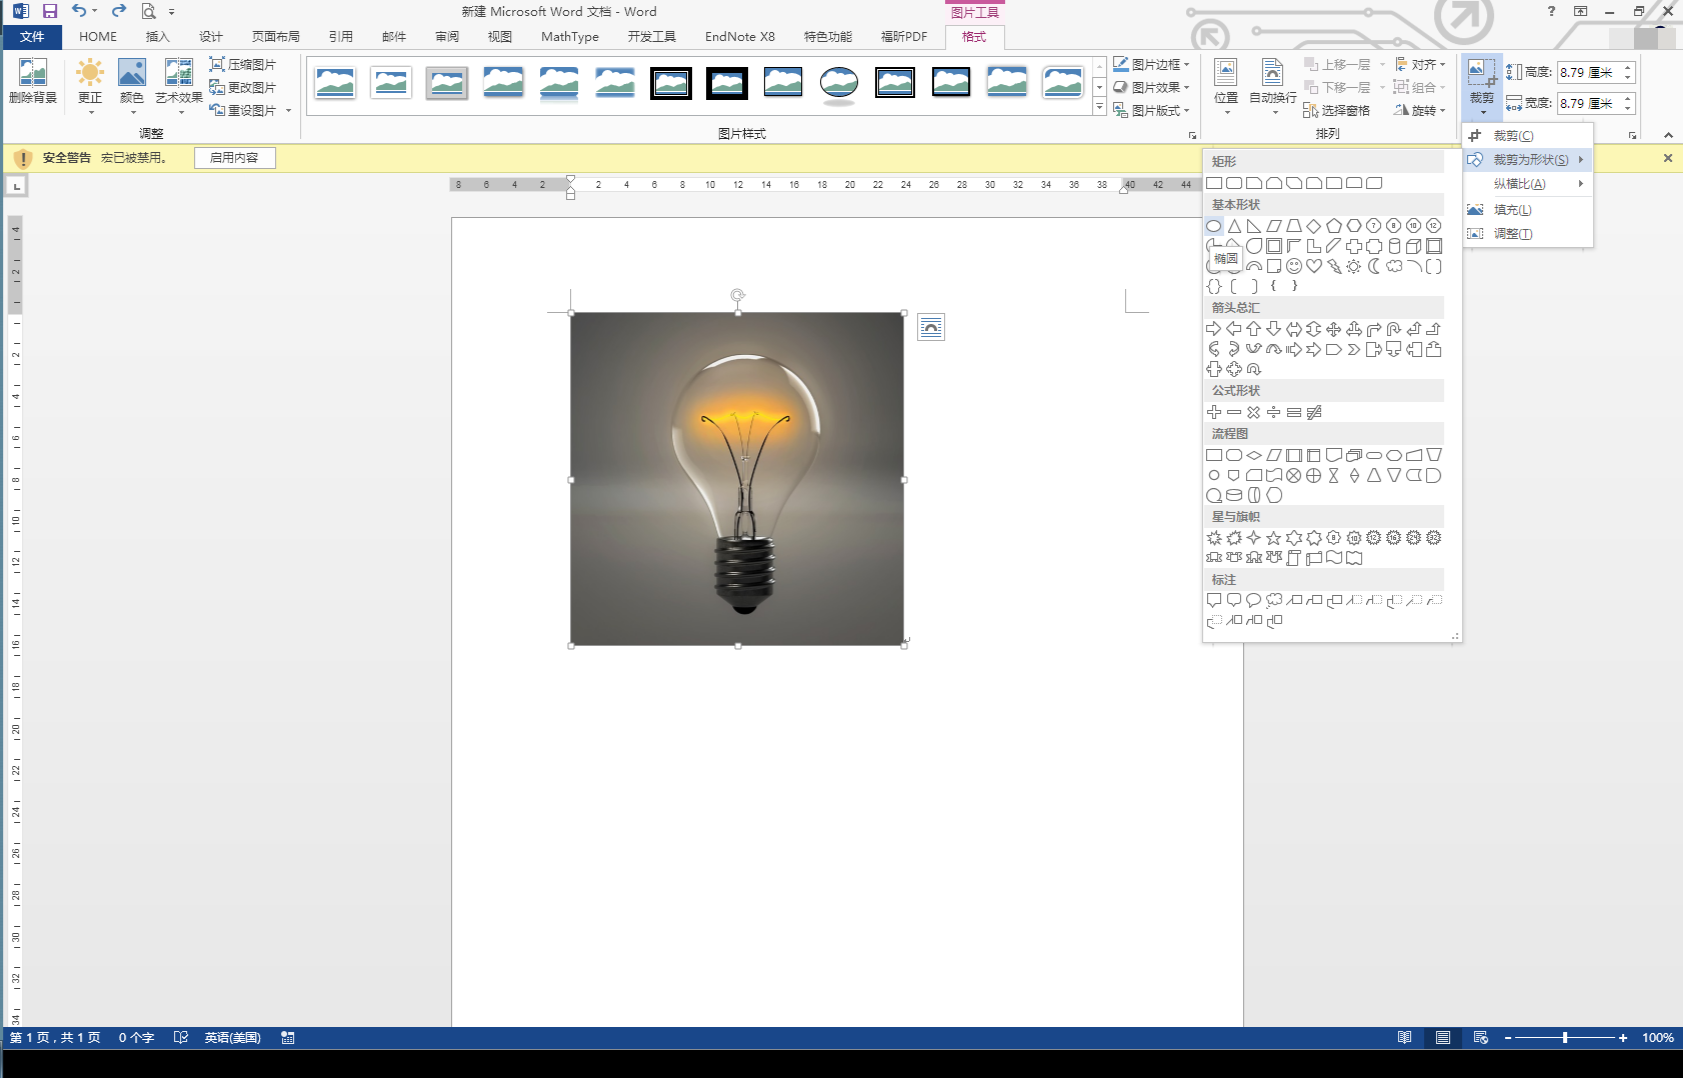Open the Selection Pane (选择窗格)

click(x=1337, y=110)
